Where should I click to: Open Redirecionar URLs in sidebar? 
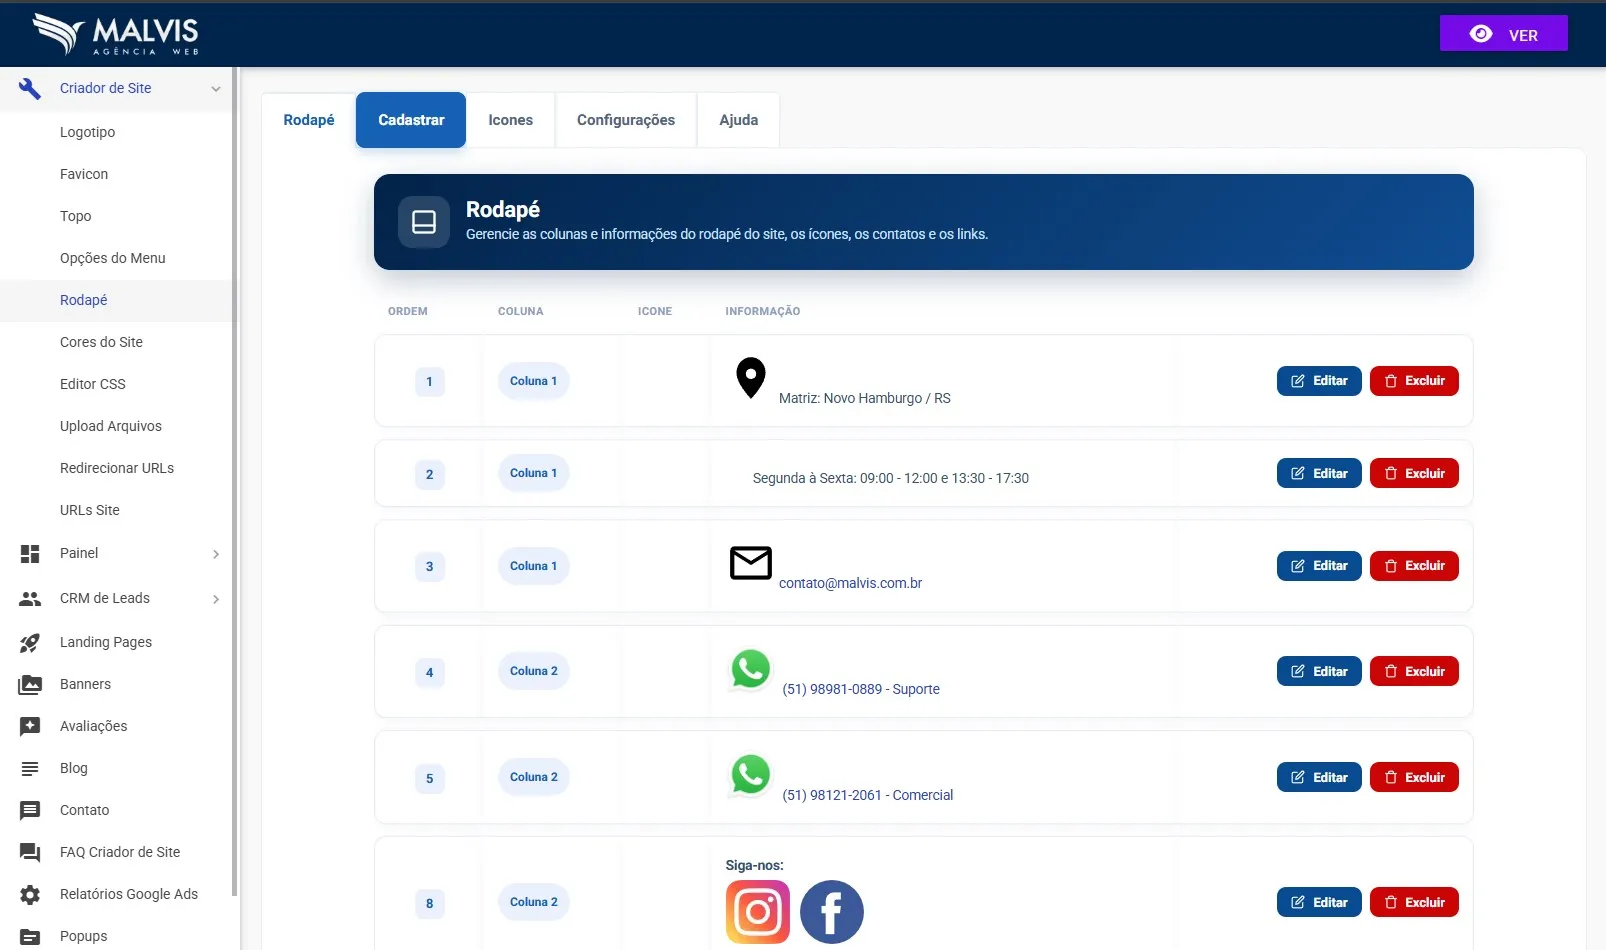point(117,468)
